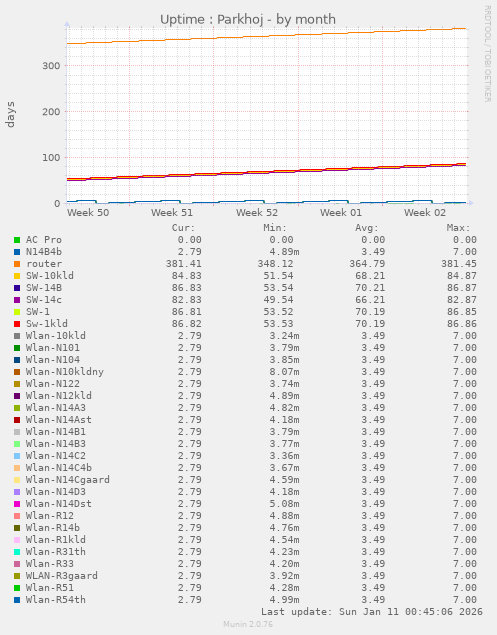
Task: Select the 'Wlan-N14C4b' legend label
Action: point(59,468)
